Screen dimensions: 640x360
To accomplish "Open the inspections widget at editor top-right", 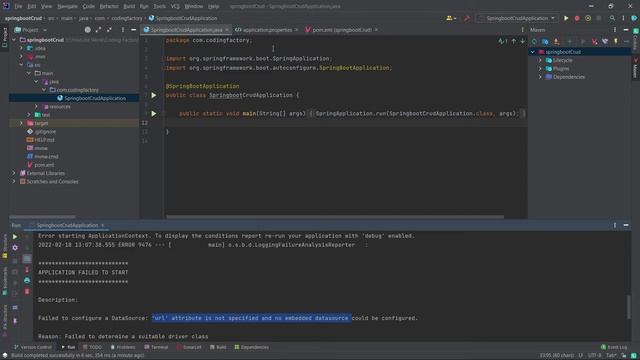I will (x=502, y=41).
